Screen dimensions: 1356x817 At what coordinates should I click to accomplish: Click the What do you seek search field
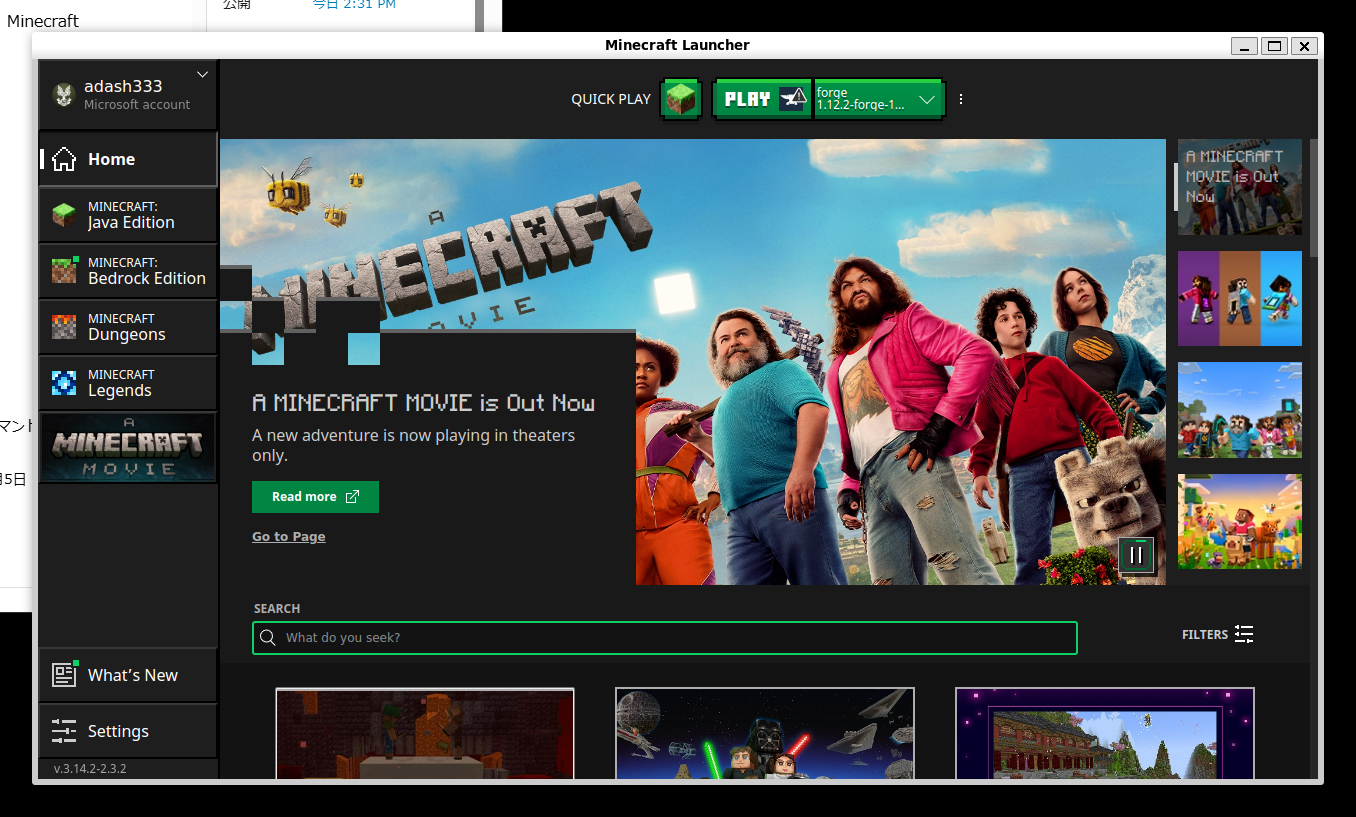(x=665, y=638)
